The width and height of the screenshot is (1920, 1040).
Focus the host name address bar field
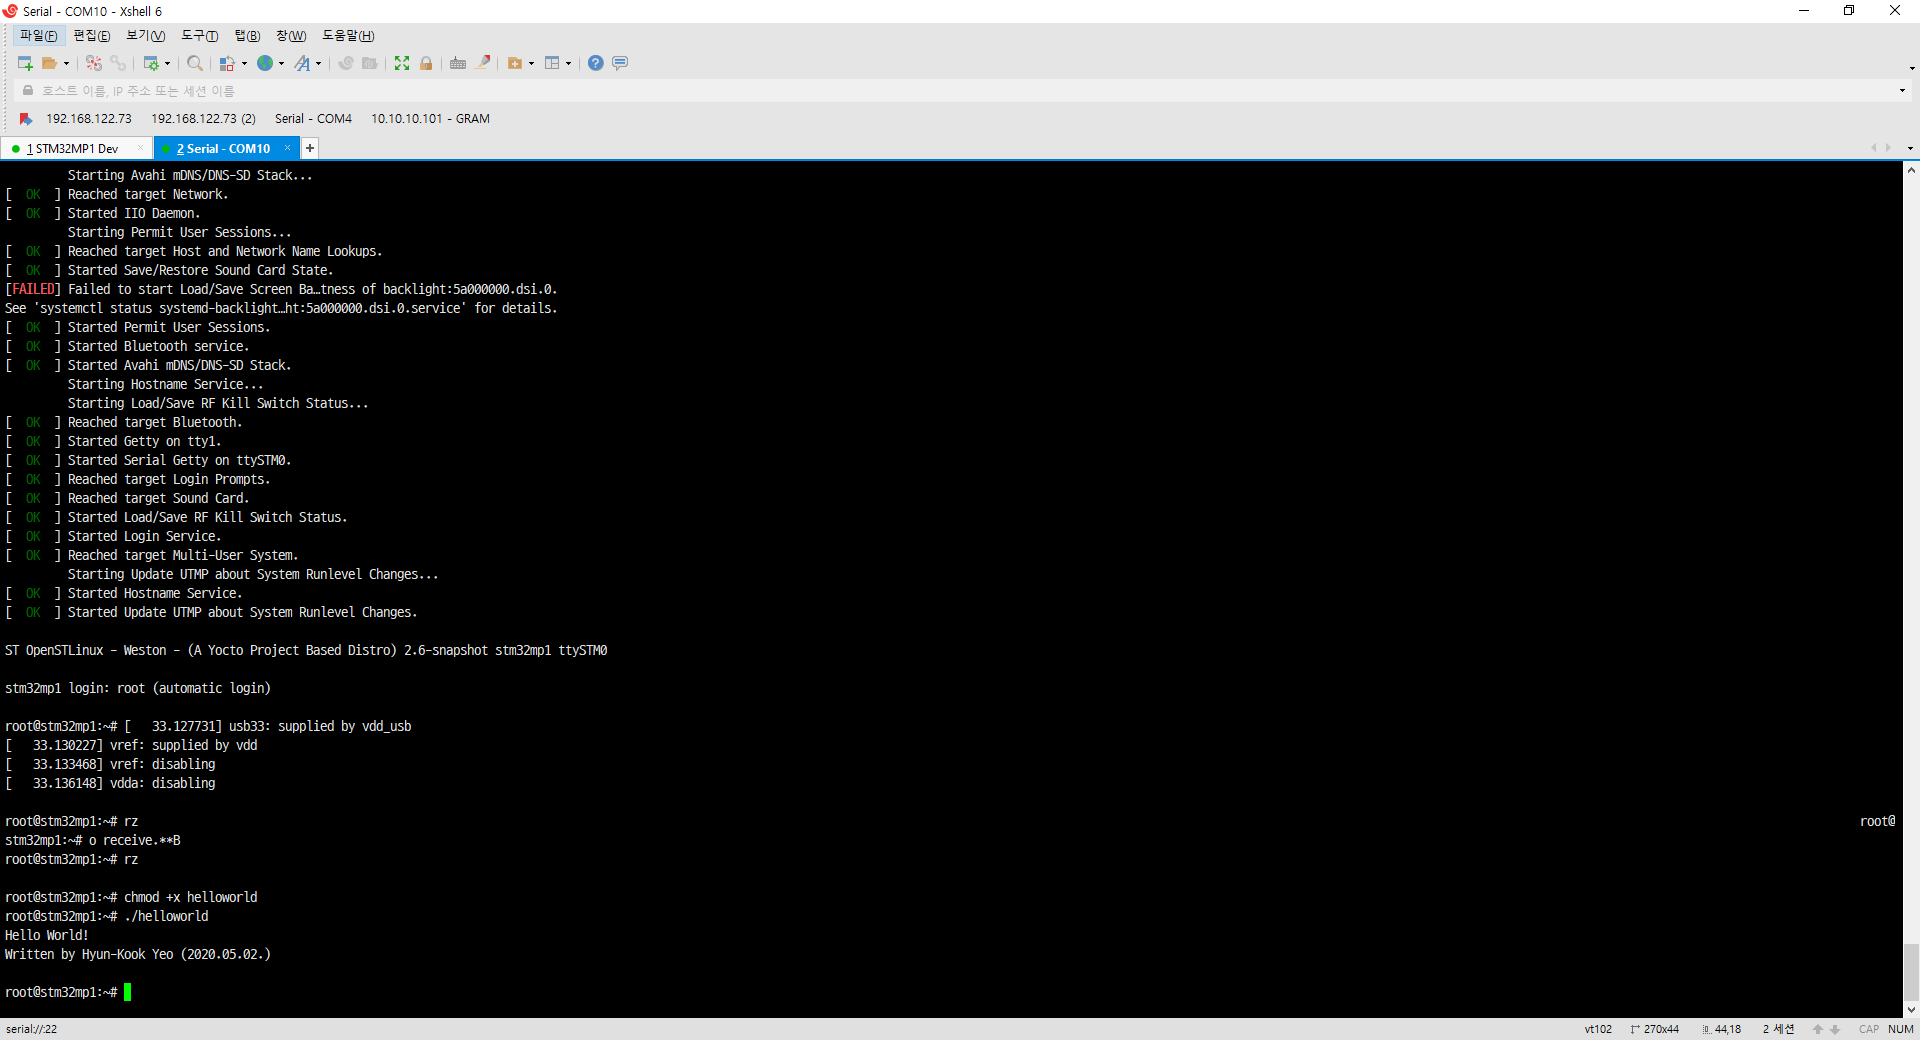click(x=960, y=91)
